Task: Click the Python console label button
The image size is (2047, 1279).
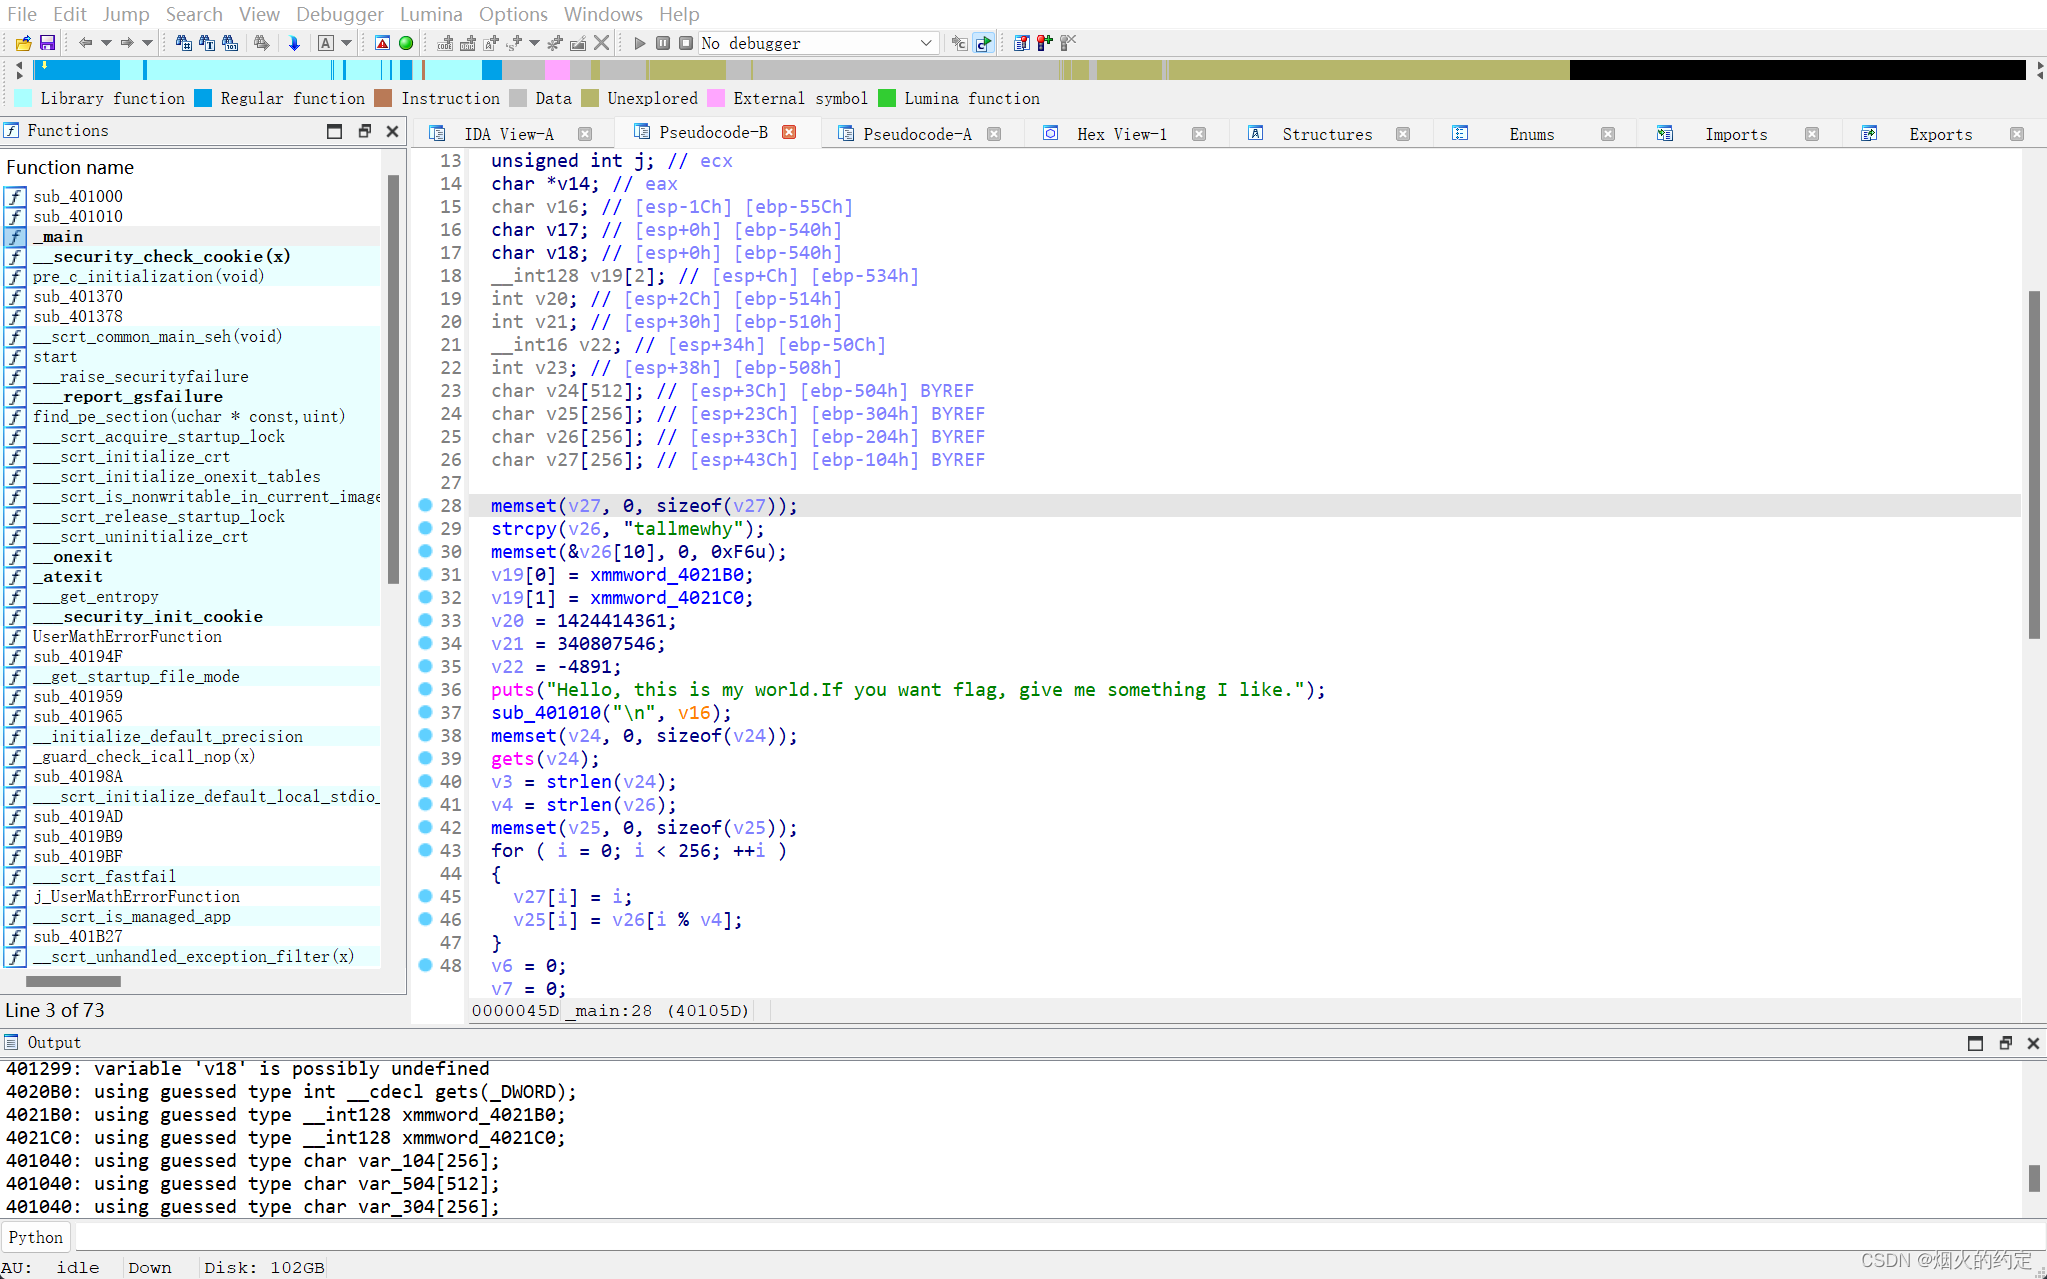Action: 36,1237
